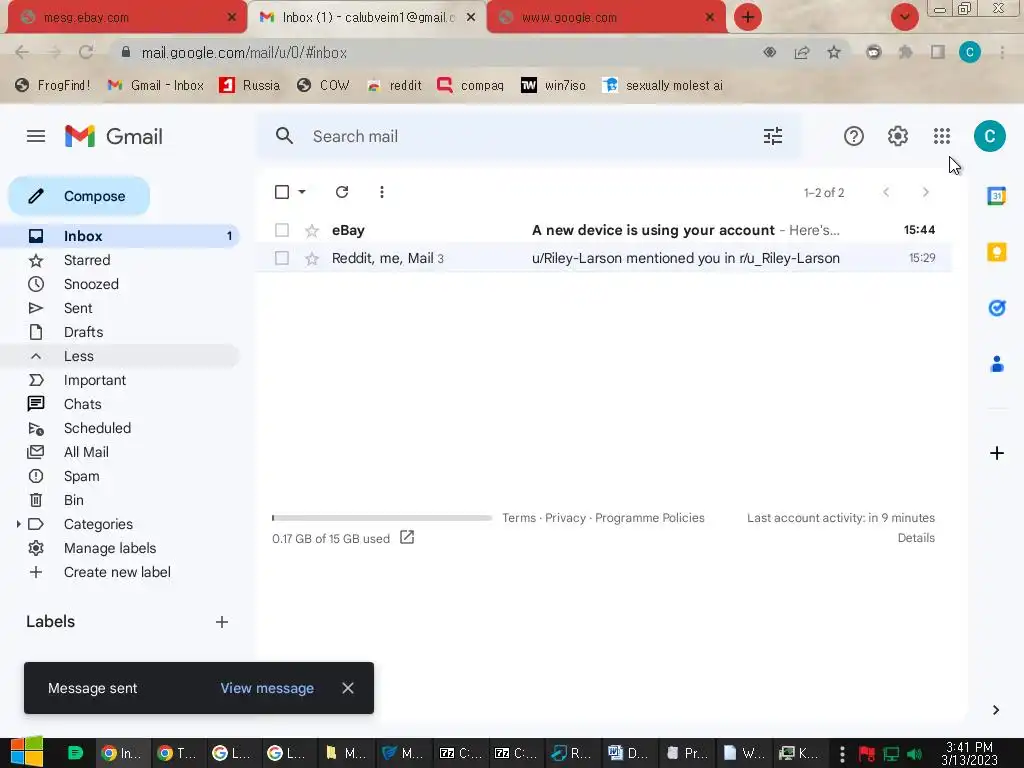
Task: Star the eBay email
Action: (312, 230)
